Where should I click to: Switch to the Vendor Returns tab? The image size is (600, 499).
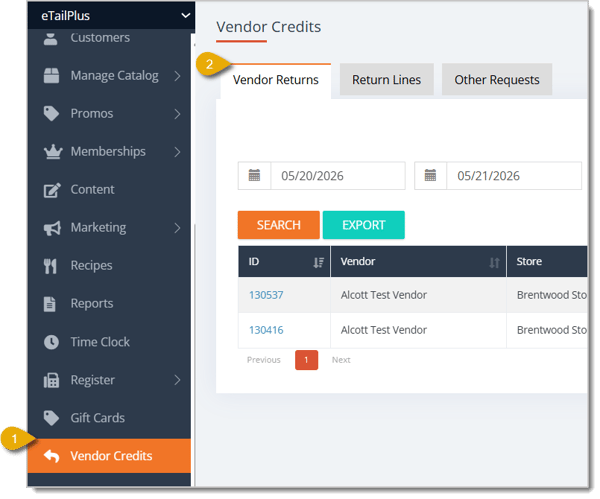276,80
